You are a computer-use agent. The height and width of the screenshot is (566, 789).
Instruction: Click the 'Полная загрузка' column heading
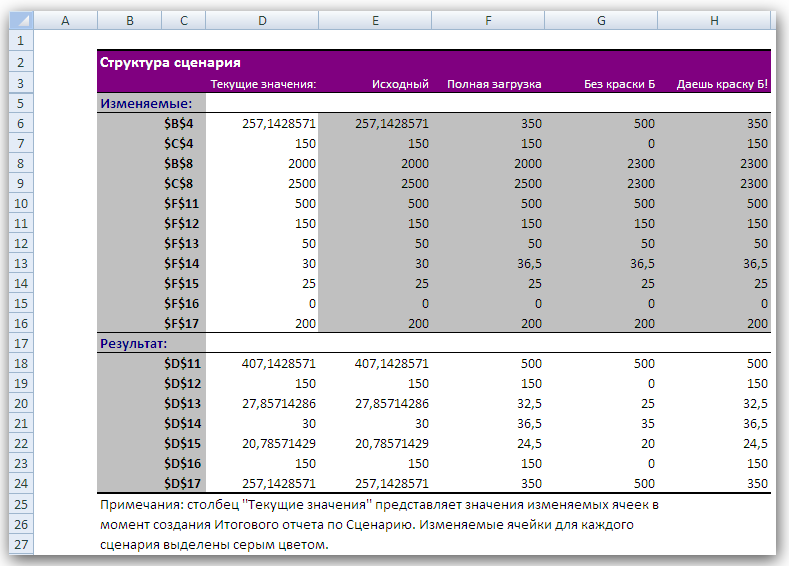coord(494,84)
